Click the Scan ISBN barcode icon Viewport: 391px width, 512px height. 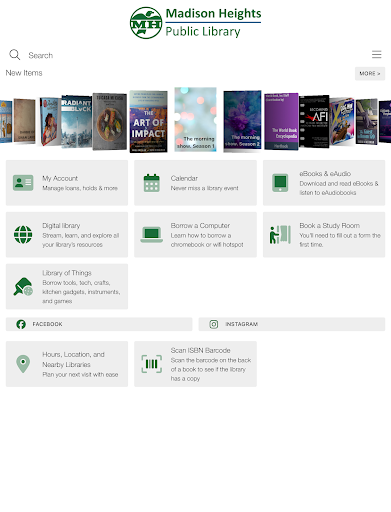pos(152,364)
